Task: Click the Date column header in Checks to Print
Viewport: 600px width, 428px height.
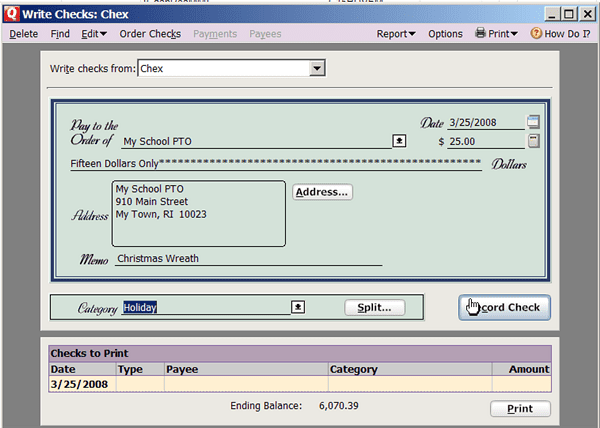Action: 83,369
